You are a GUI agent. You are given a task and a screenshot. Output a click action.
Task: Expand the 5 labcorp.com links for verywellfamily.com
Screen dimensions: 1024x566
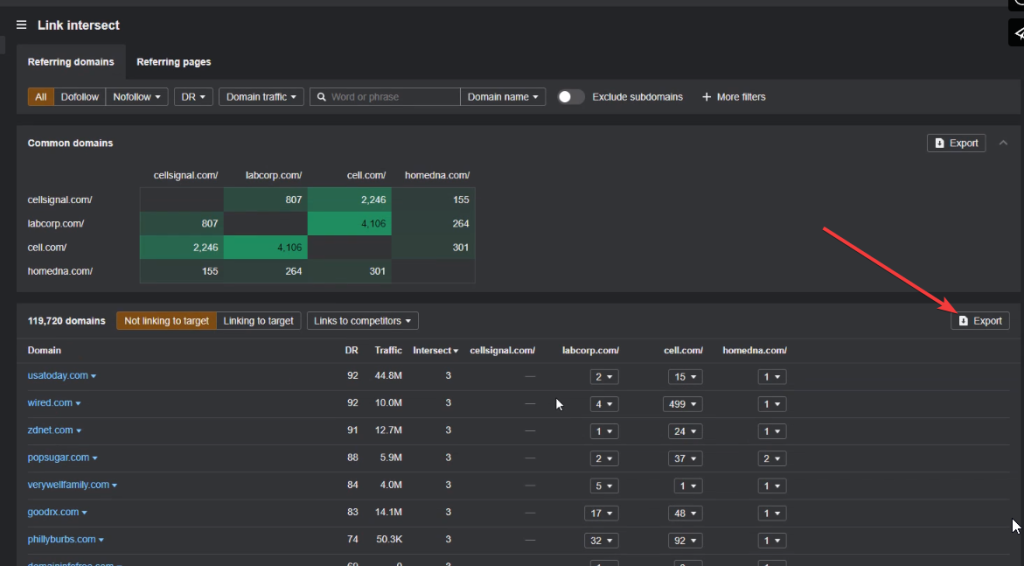click(604, 486)
